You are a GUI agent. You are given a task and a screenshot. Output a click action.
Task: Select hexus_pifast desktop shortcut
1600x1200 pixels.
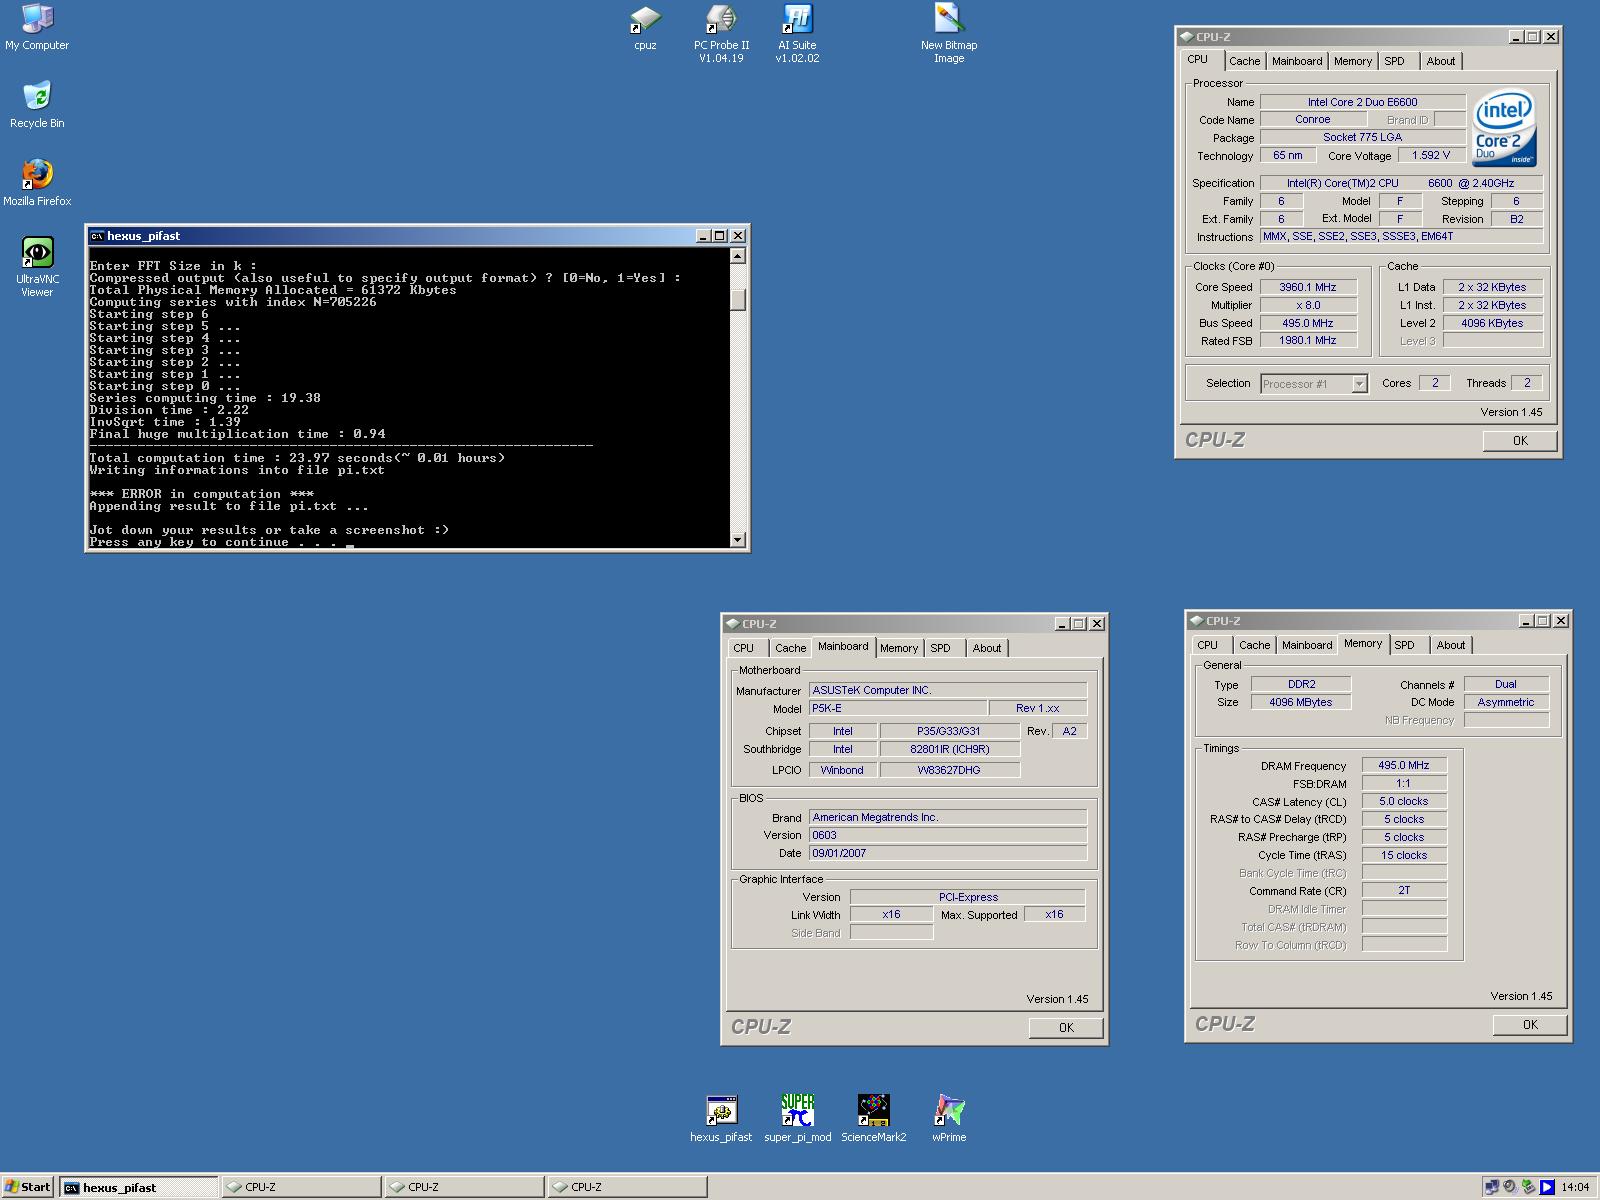pos(721,1119)
